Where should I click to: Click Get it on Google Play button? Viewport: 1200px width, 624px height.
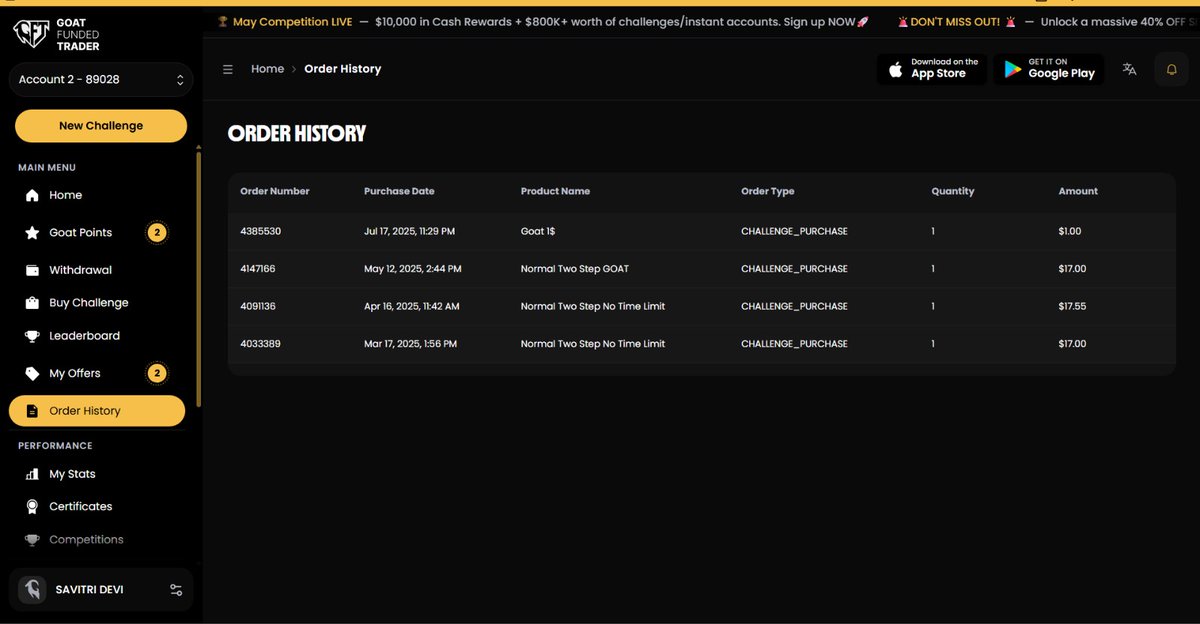tap(1049, 69)
